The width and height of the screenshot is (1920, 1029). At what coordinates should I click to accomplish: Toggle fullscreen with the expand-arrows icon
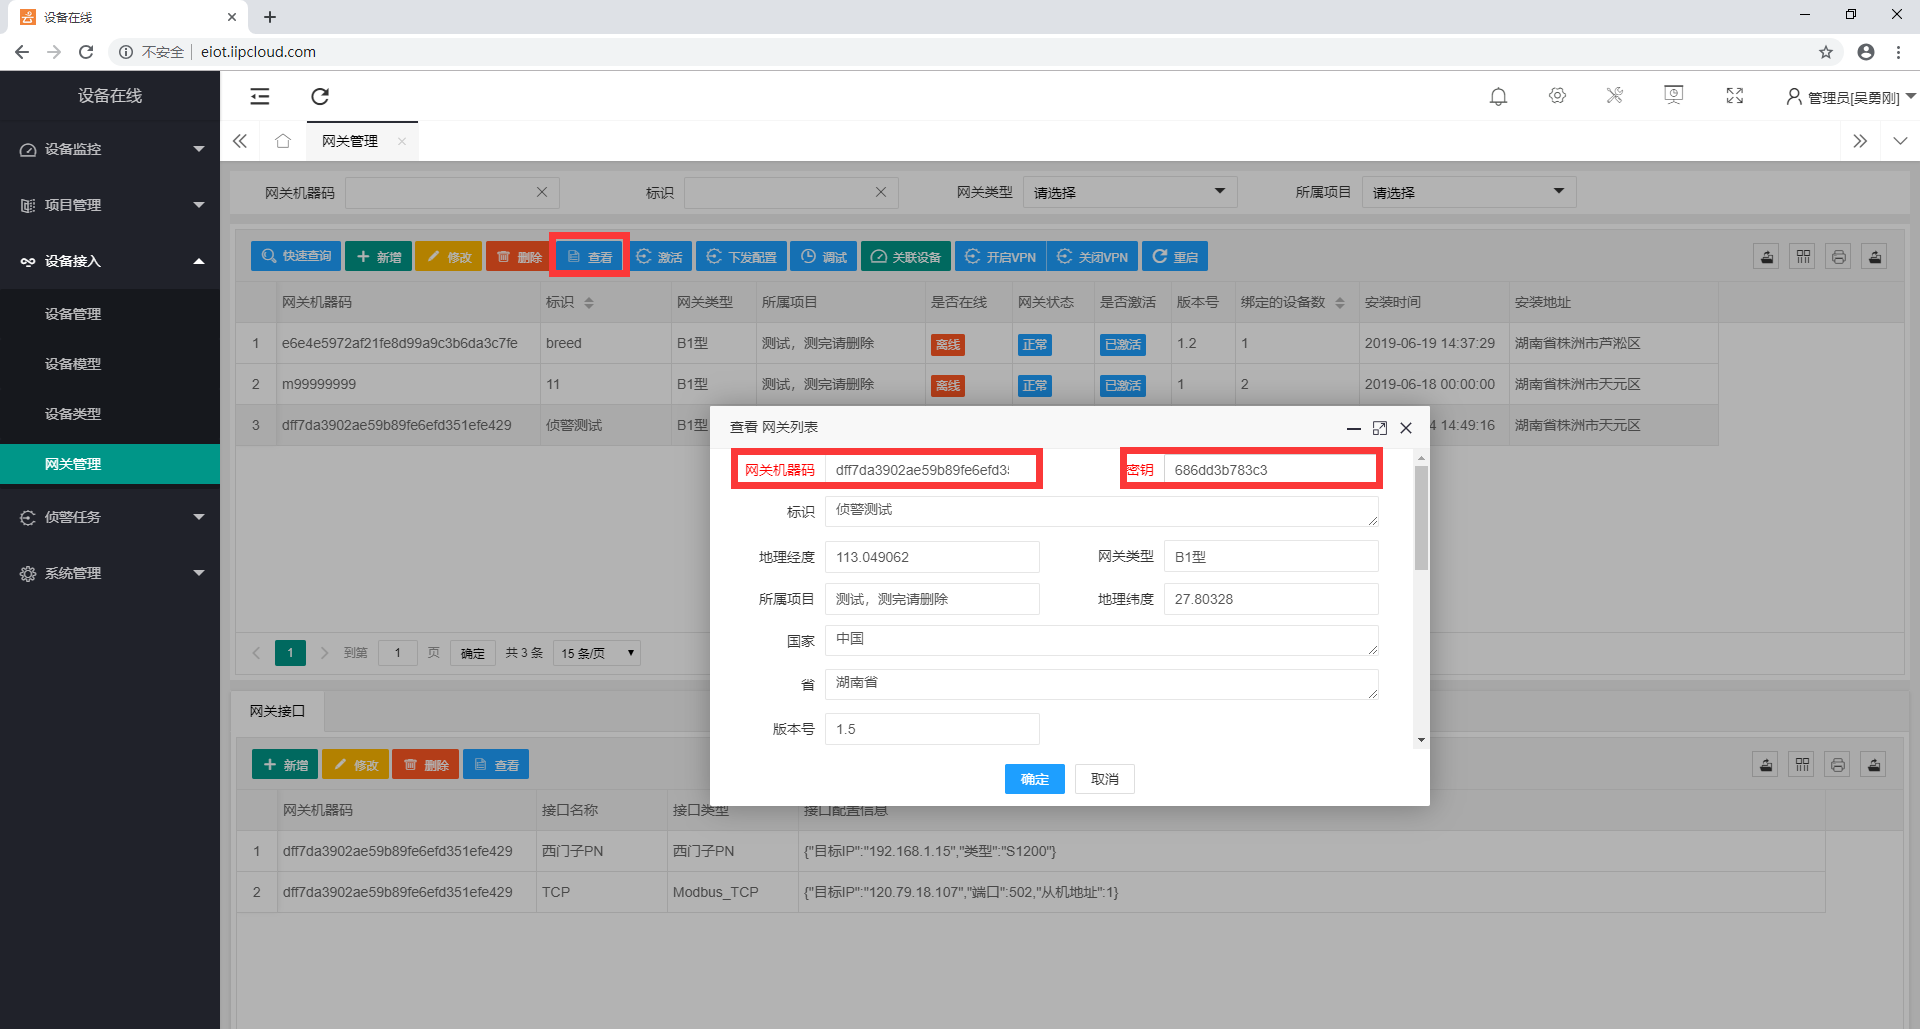click(1735, 95)
